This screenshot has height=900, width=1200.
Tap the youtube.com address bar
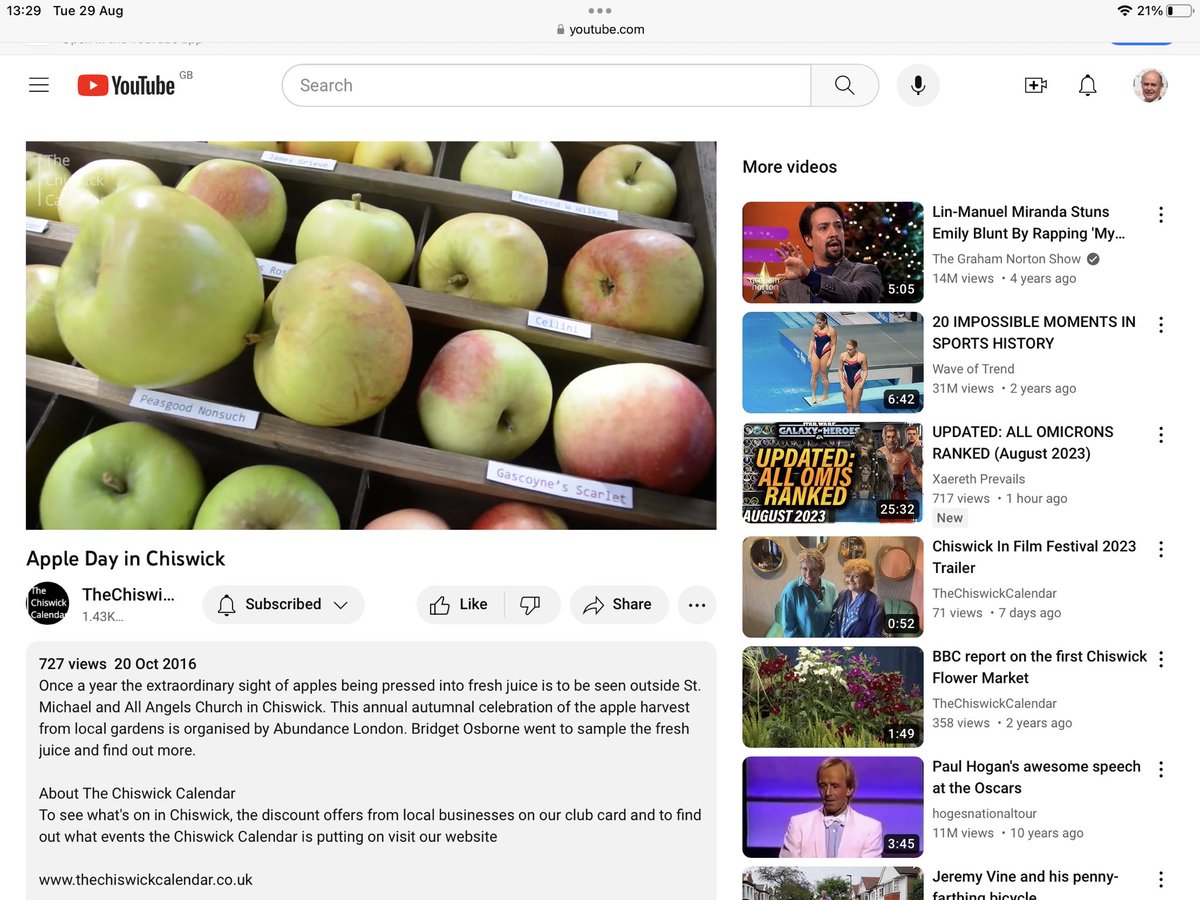(600, 29)
